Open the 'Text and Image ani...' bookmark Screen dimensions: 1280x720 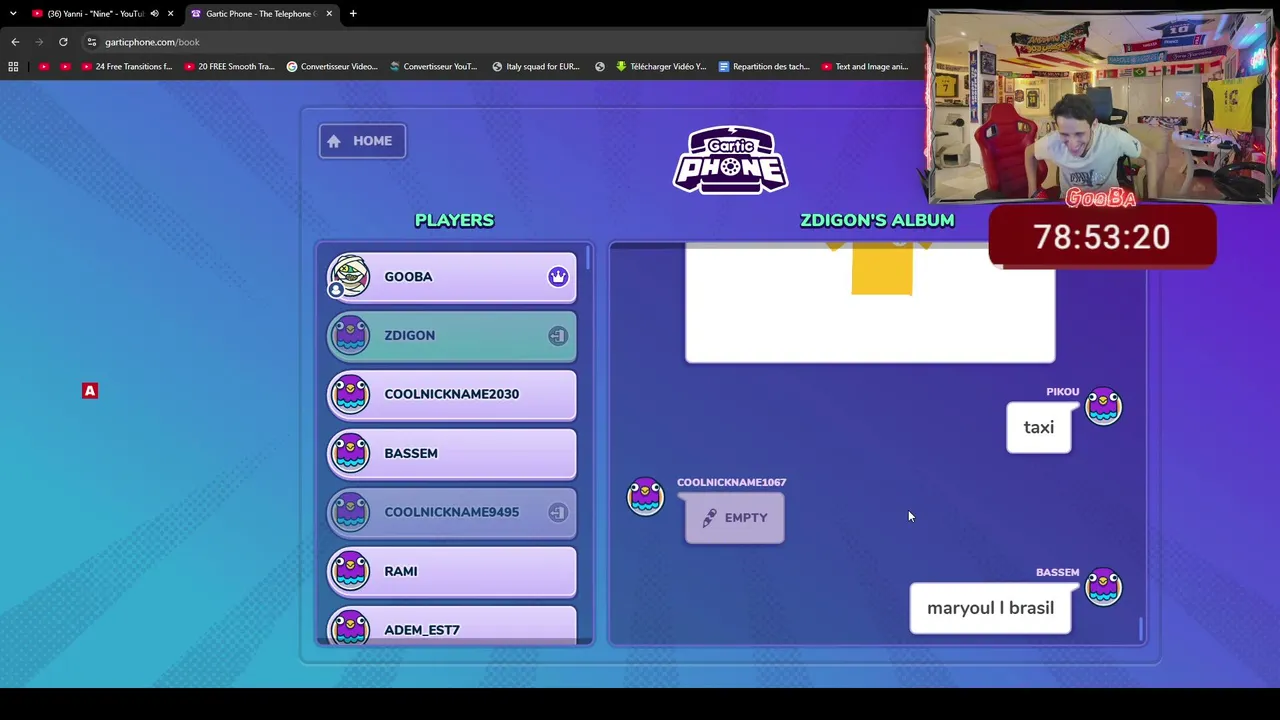pos(865,67)
